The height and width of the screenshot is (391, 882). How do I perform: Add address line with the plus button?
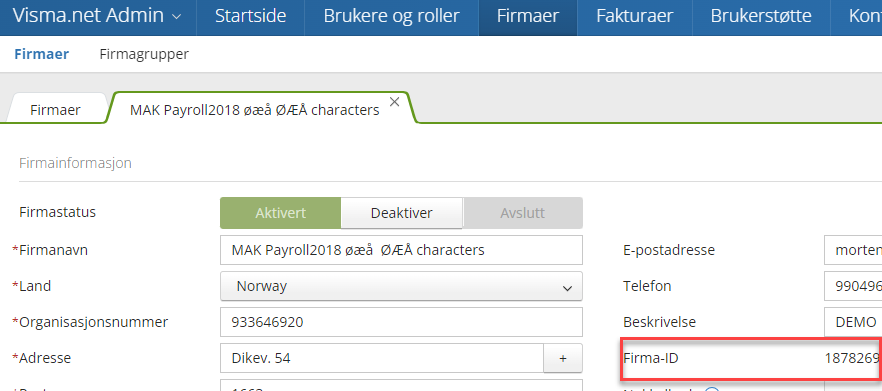[x=562, y=358]
